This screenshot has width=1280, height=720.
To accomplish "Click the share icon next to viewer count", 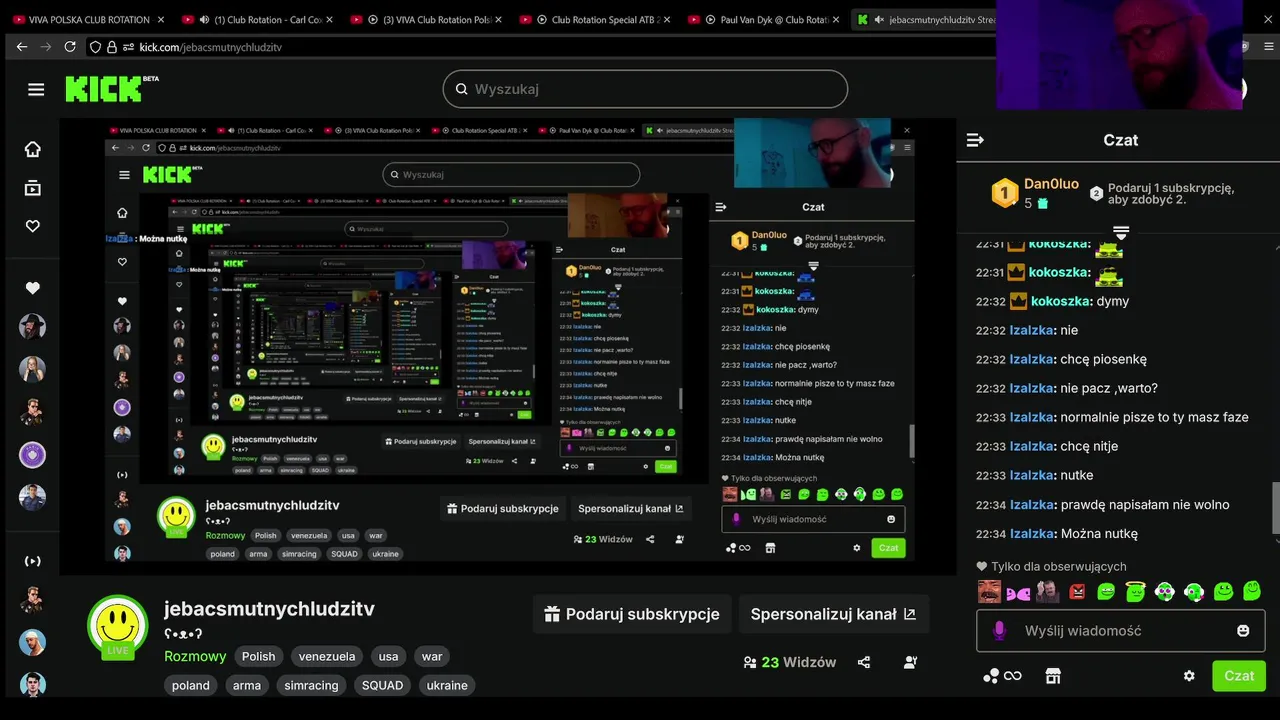I will pos(864,662).
